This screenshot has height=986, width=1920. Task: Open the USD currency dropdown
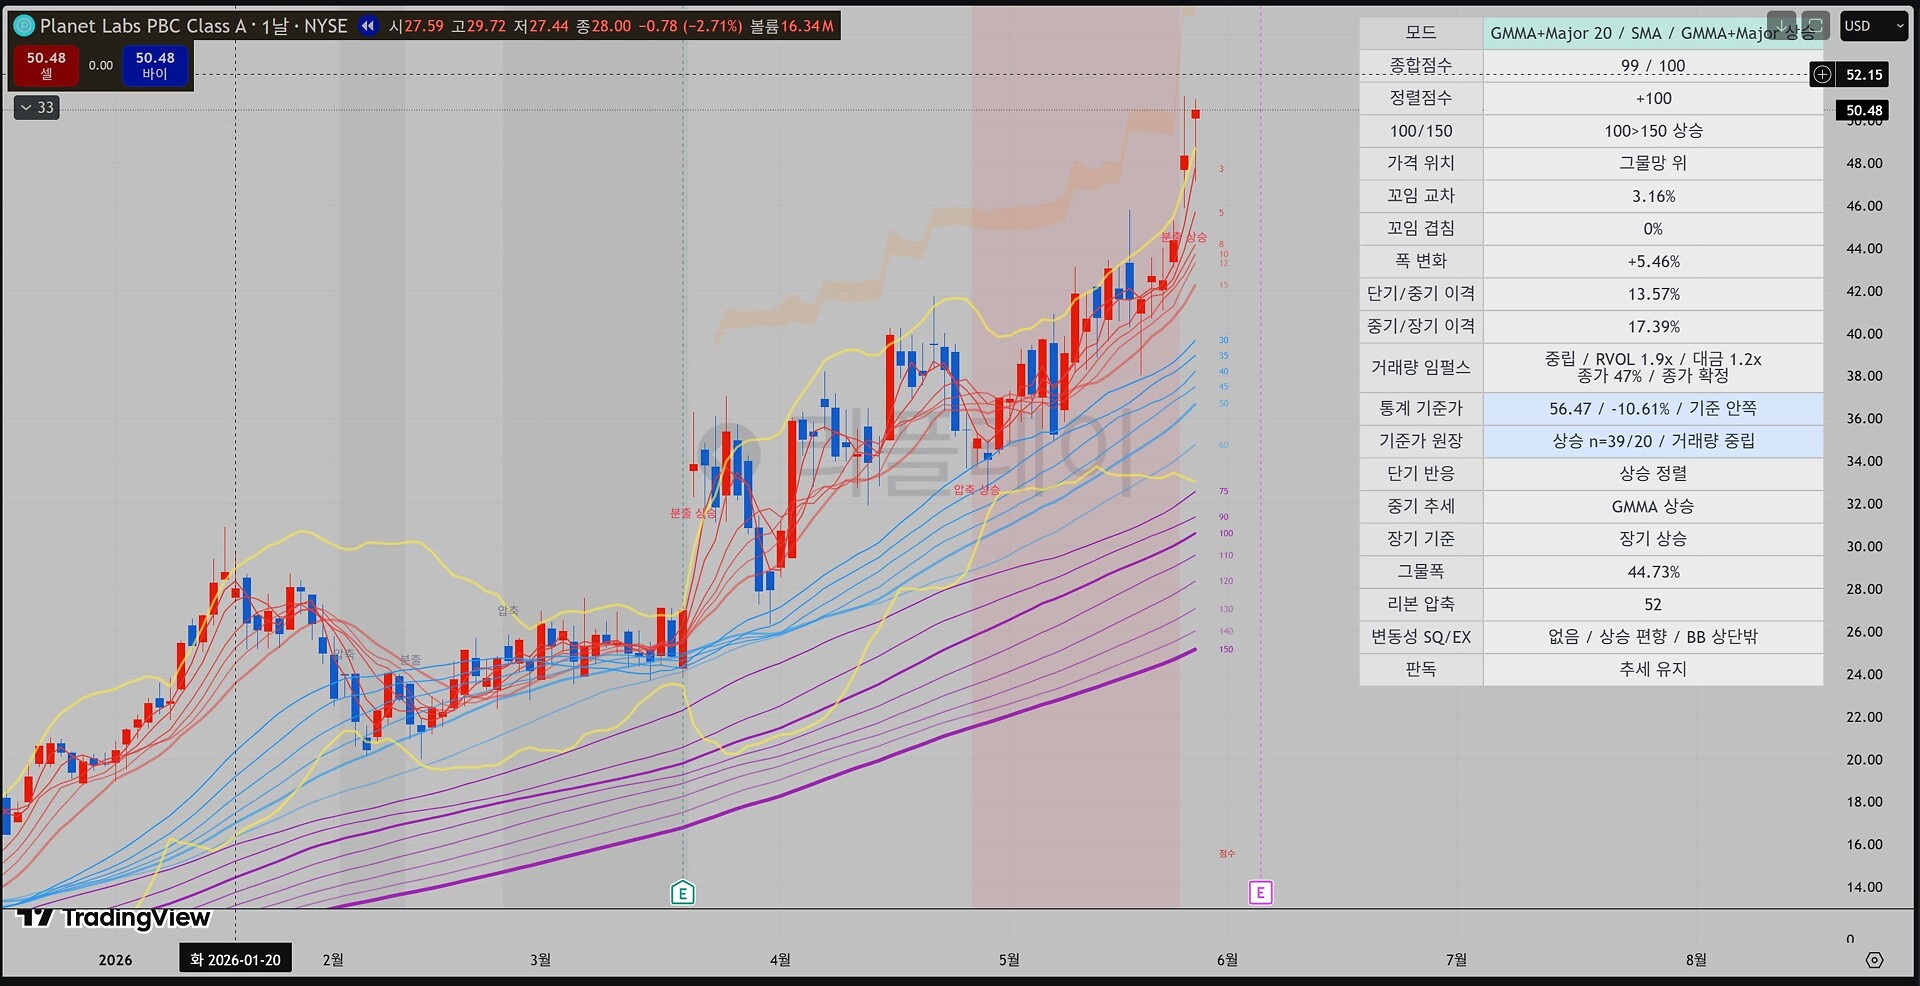pyautogui.click(x=1874, y=26)
